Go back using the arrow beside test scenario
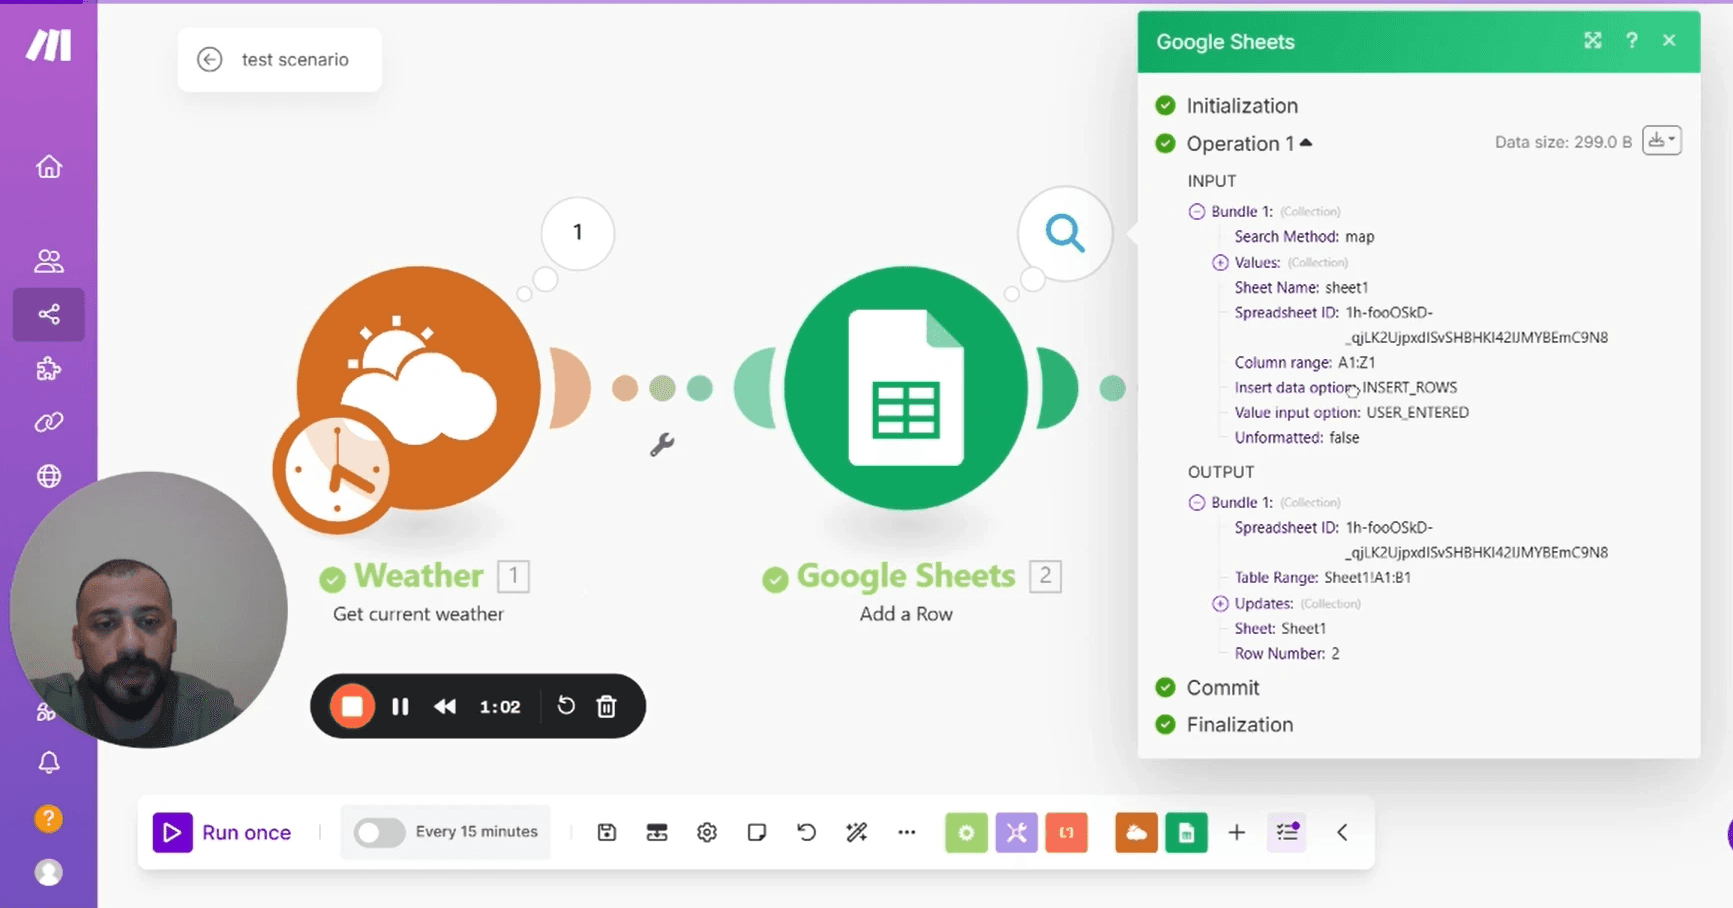The height and width of the screenshot is (908, 1733). [209, 60]
